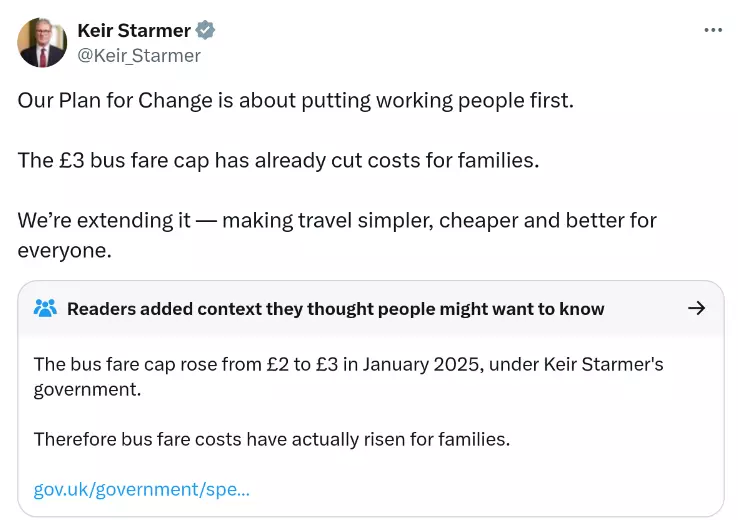The height and width of the screenshot is (520, 738).
Task: Click the community notes people icon
Action: coord(45,309)
